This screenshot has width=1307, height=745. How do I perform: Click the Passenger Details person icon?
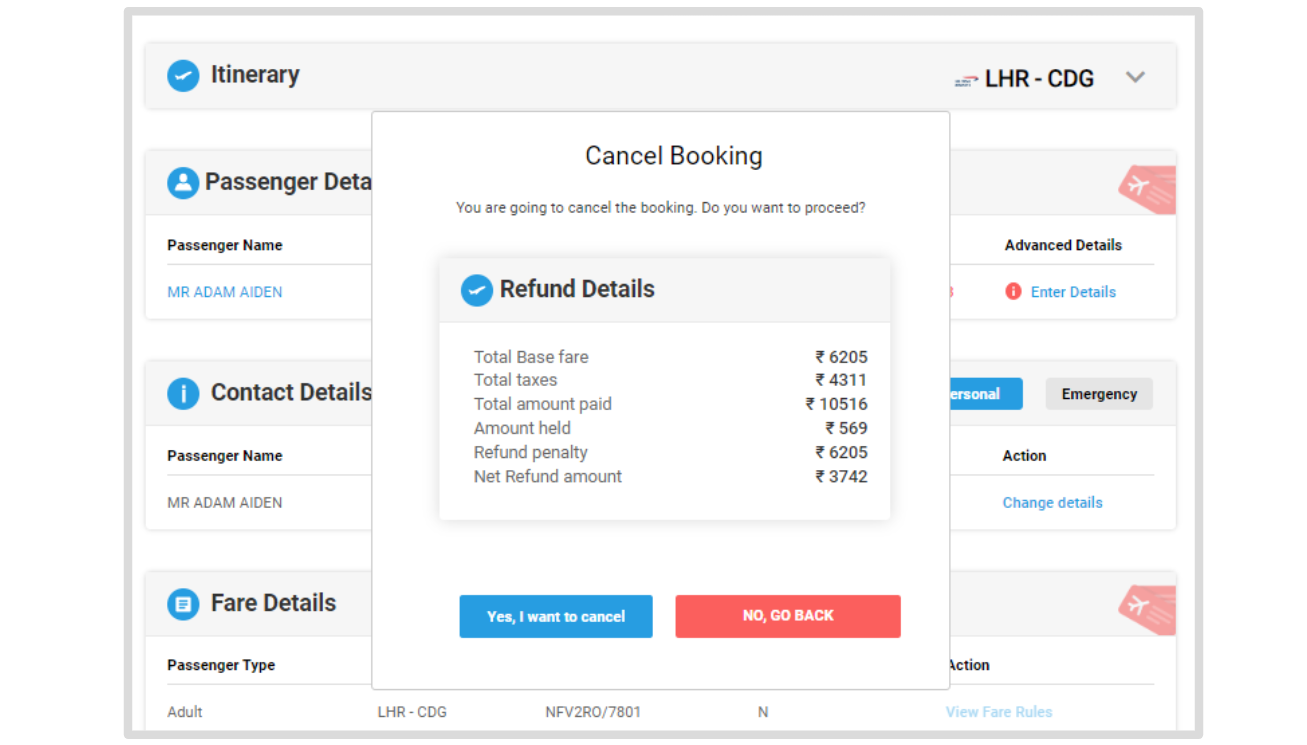pyautogui.click(x=183, y=181)
